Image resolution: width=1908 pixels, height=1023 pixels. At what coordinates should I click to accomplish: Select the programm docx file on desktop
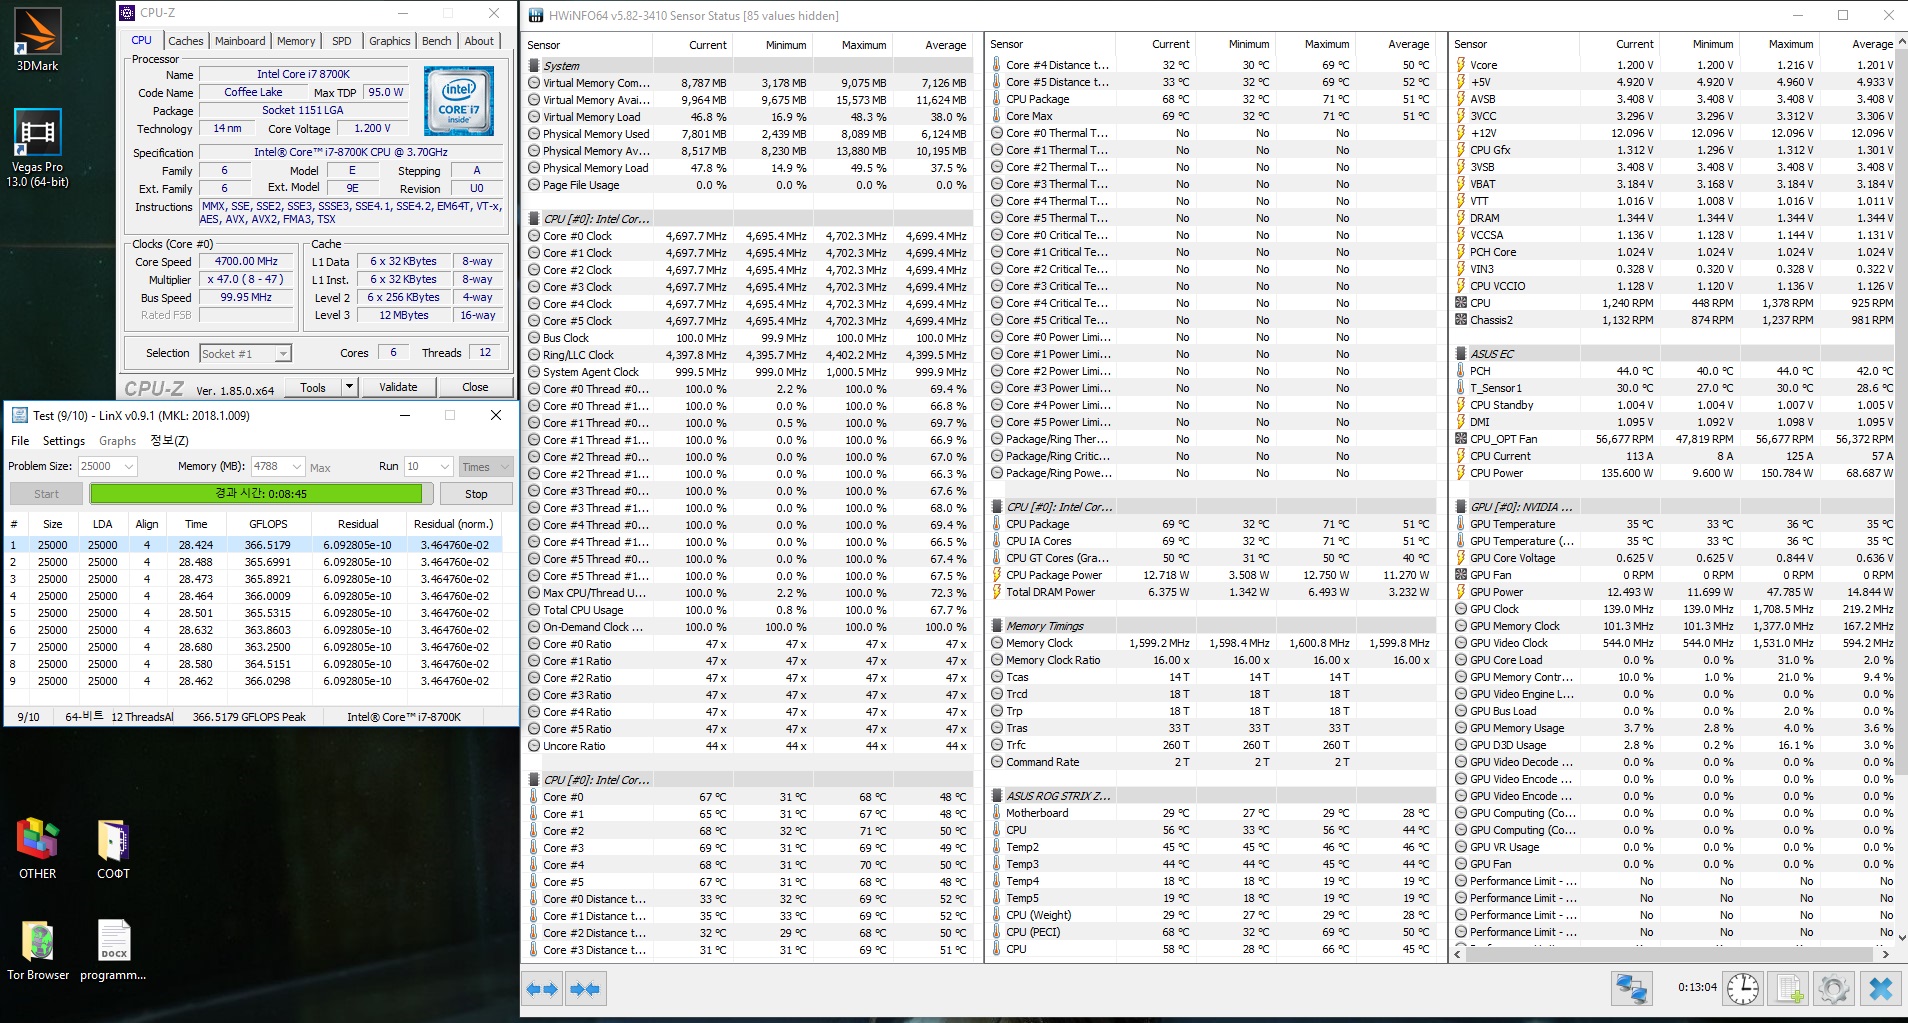pos(113,949)
